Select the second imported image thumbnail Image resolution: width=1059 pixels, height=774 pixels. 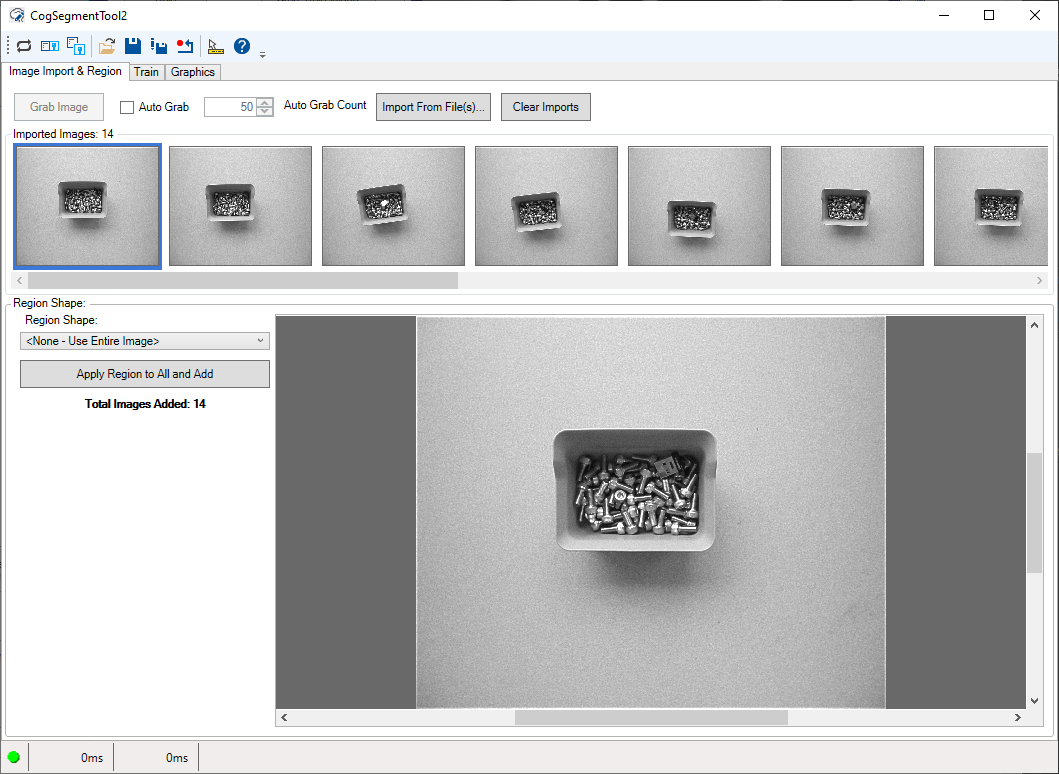tap(240, 206)
